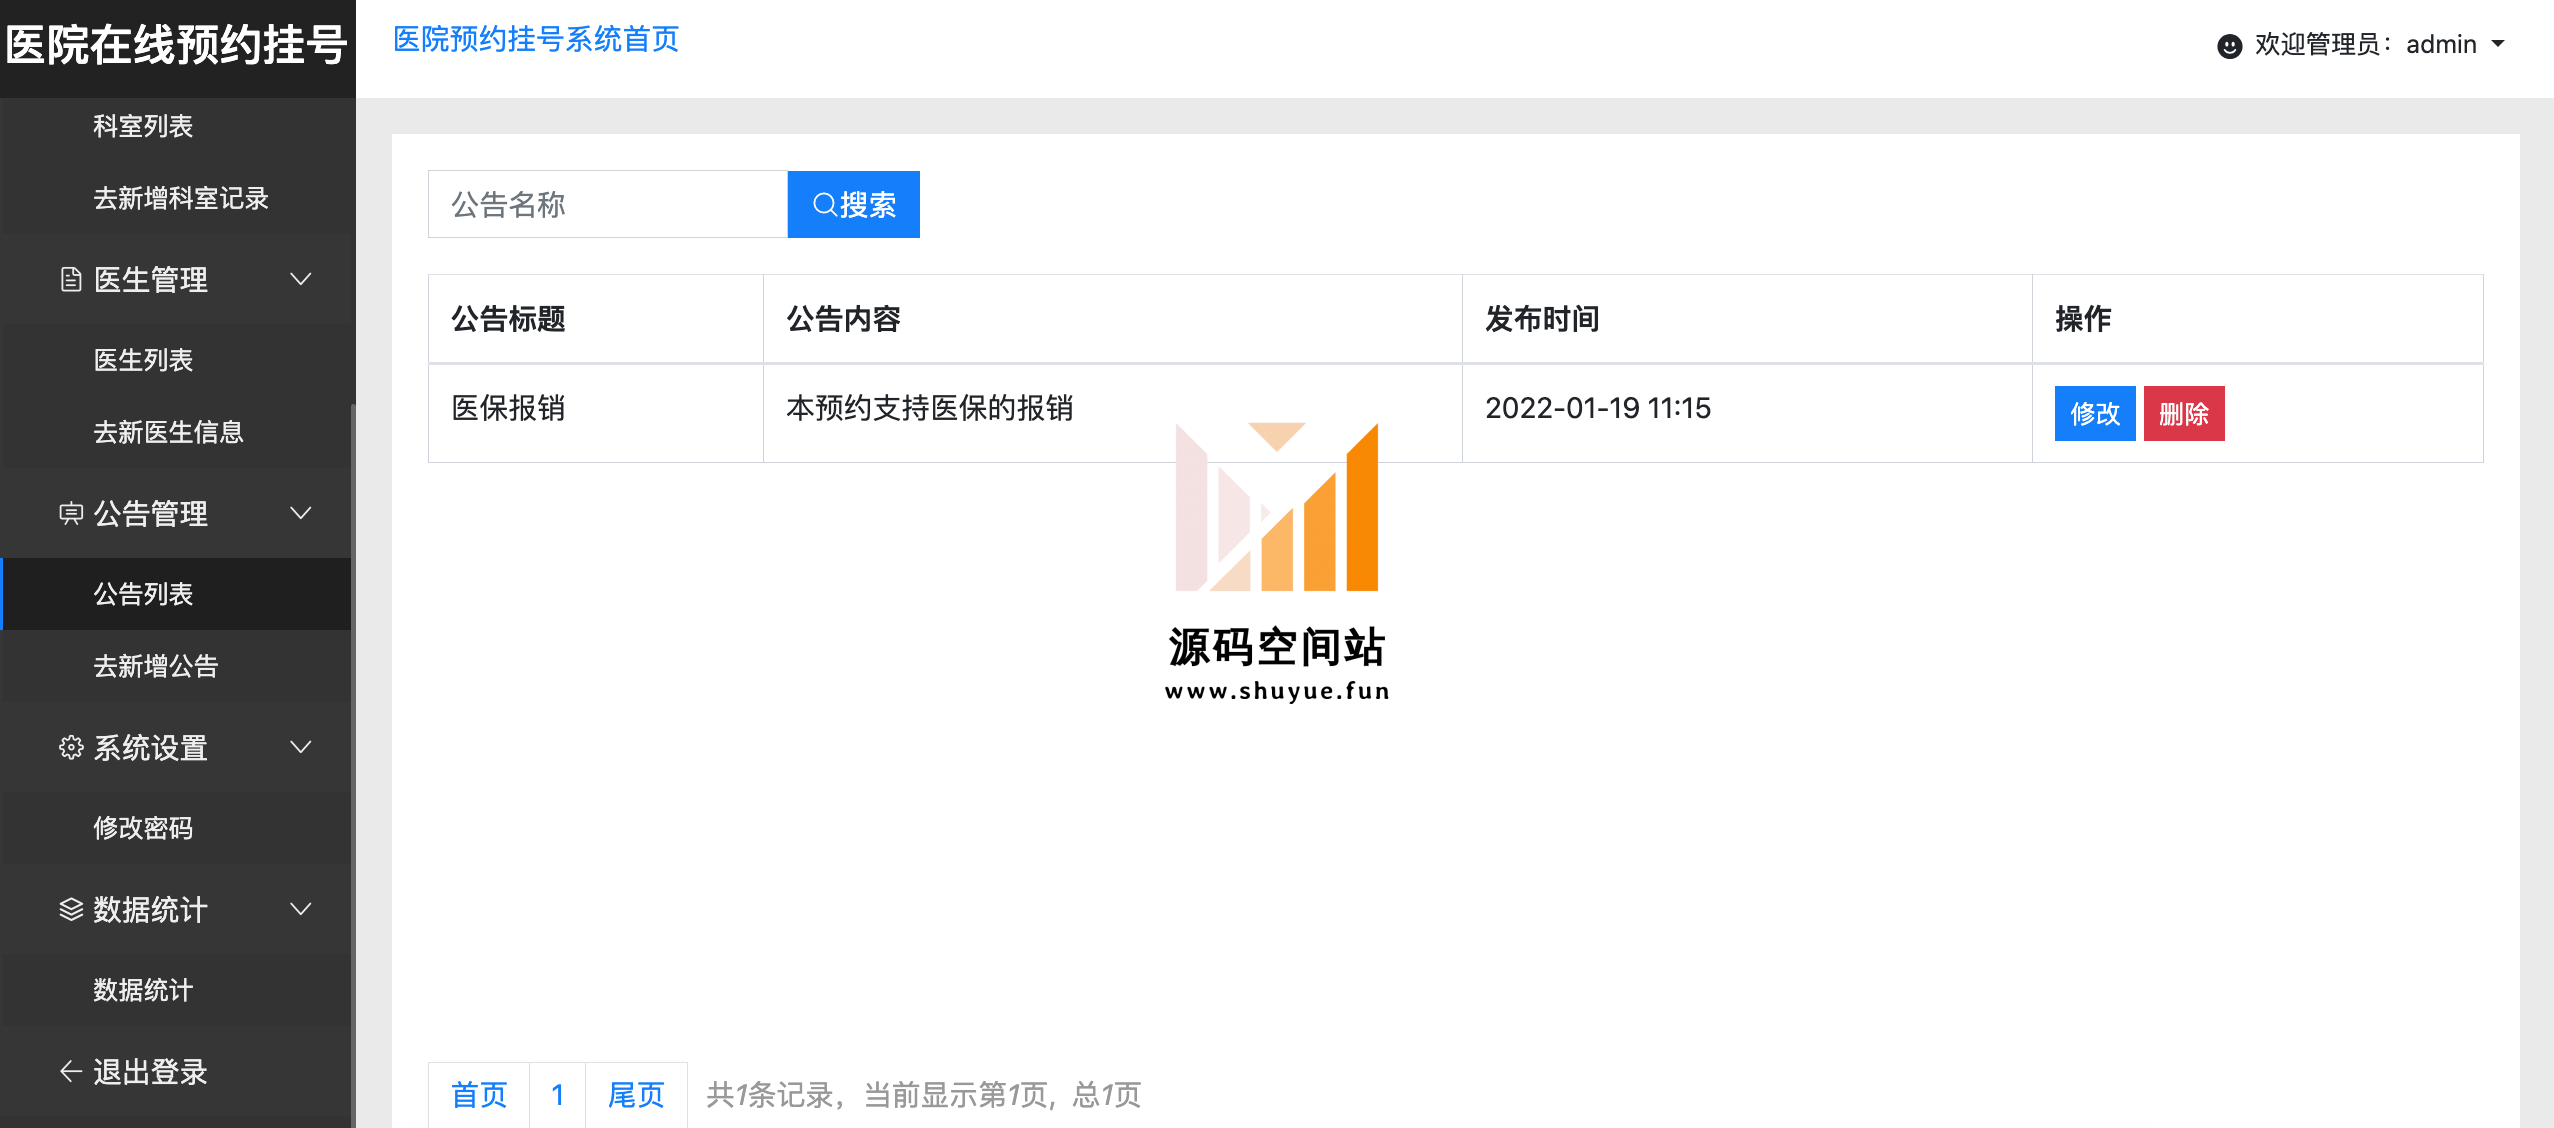Click the 公告内容 column header
Screen dimensions: 2554x1128
(x=1113, y=319)
